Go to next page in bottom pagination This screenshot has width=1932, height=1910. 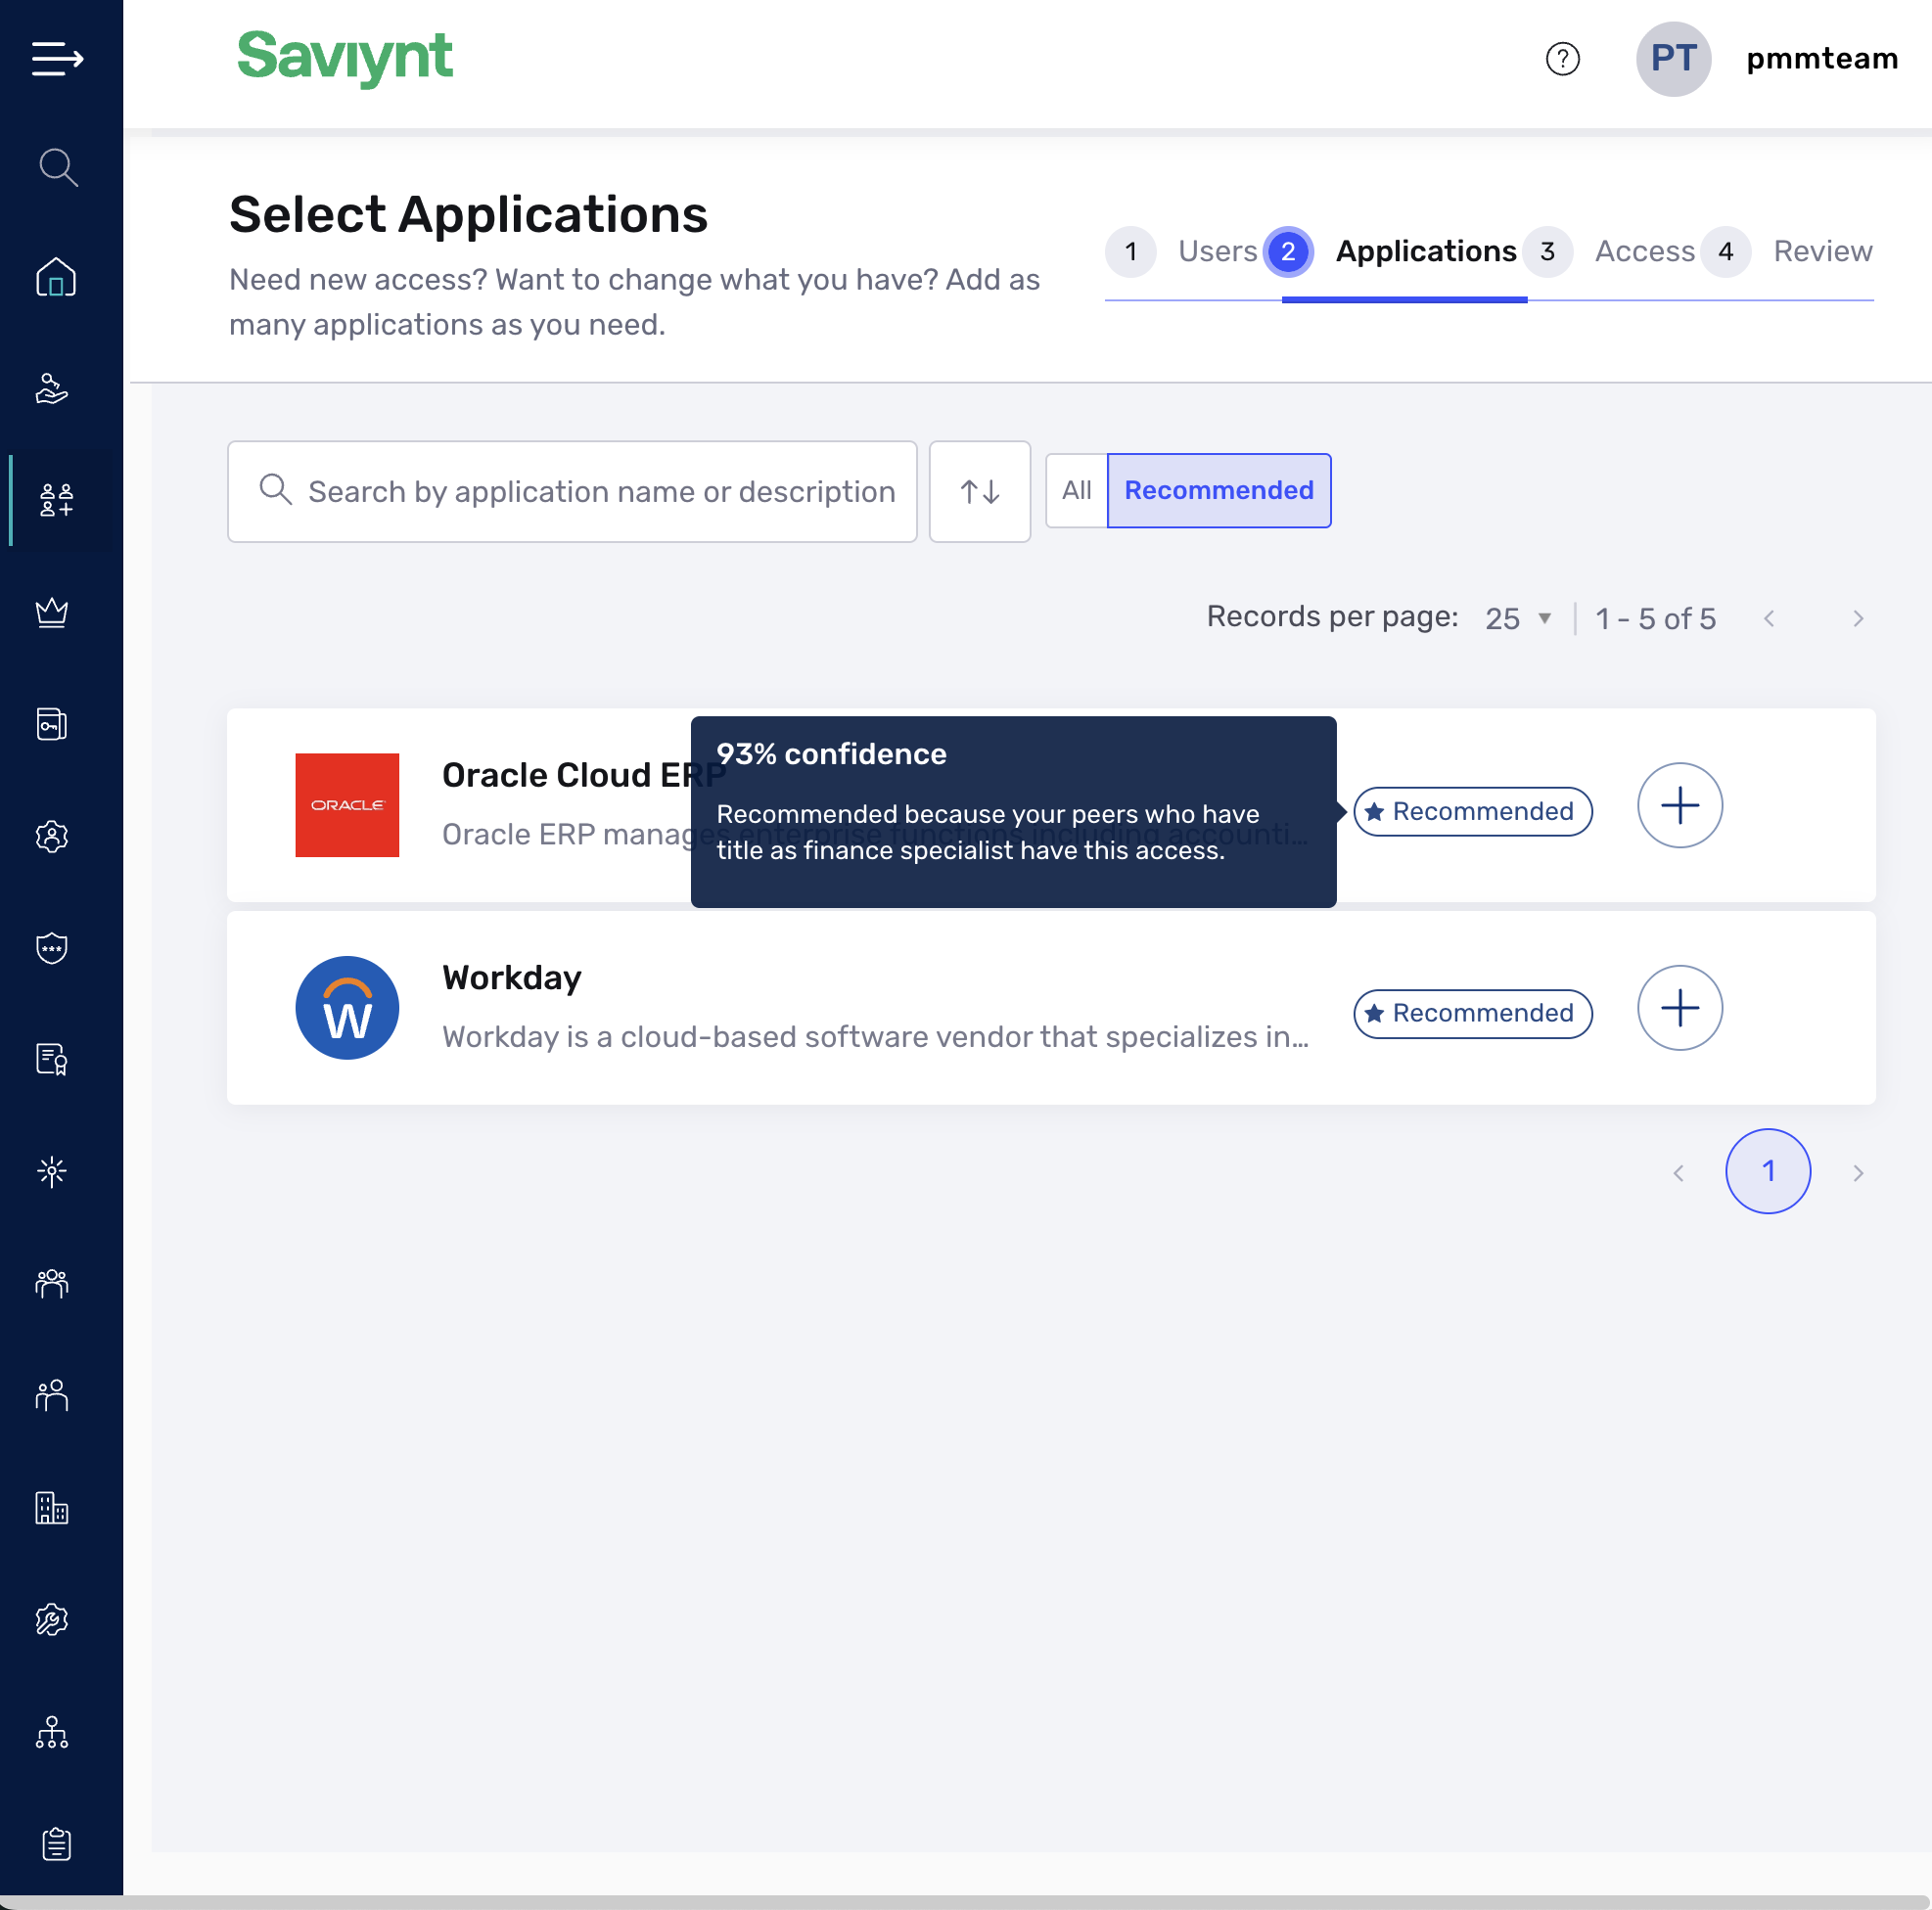pos(1857,1172)
